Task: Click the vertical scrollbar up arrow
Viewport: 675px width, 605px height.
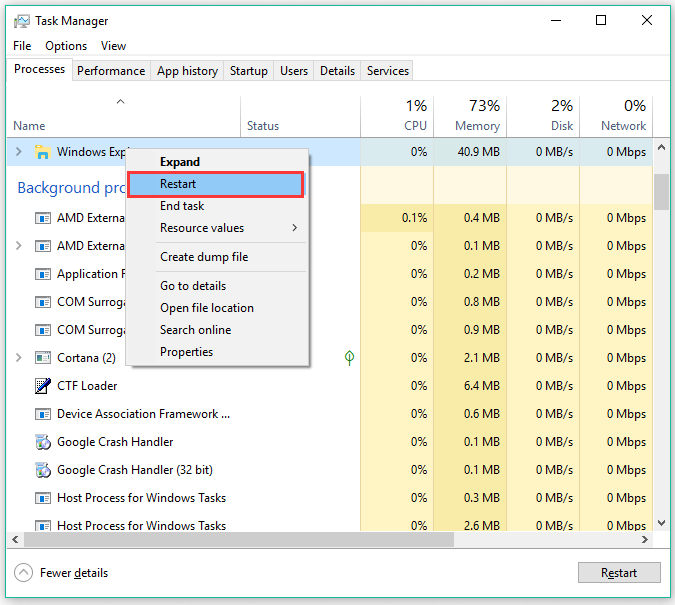Action: coord(661,148)
